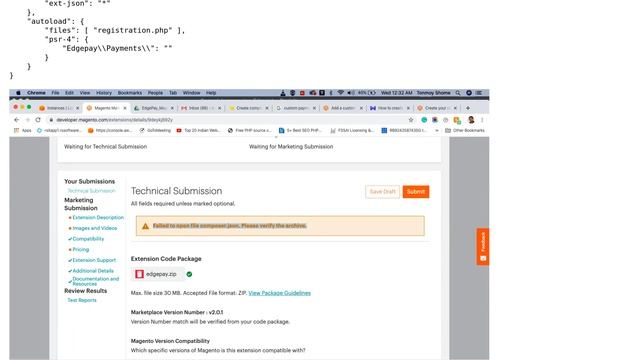Open the File menu
640x360 pixels.
(x=56, y=93)
